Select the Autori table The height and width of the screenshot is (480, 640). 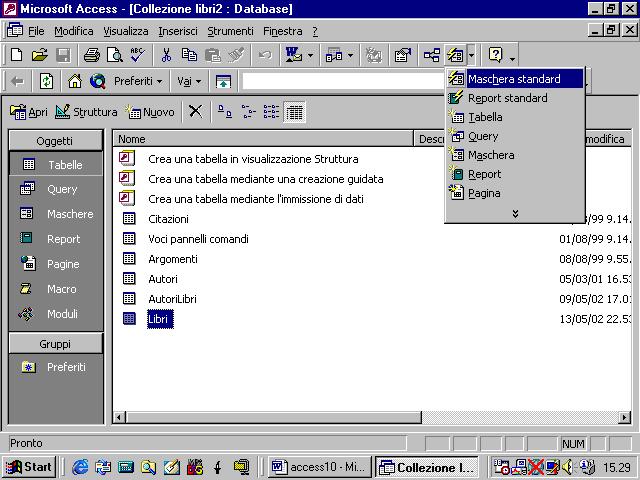pyautogui.click(x=163, y=279)
